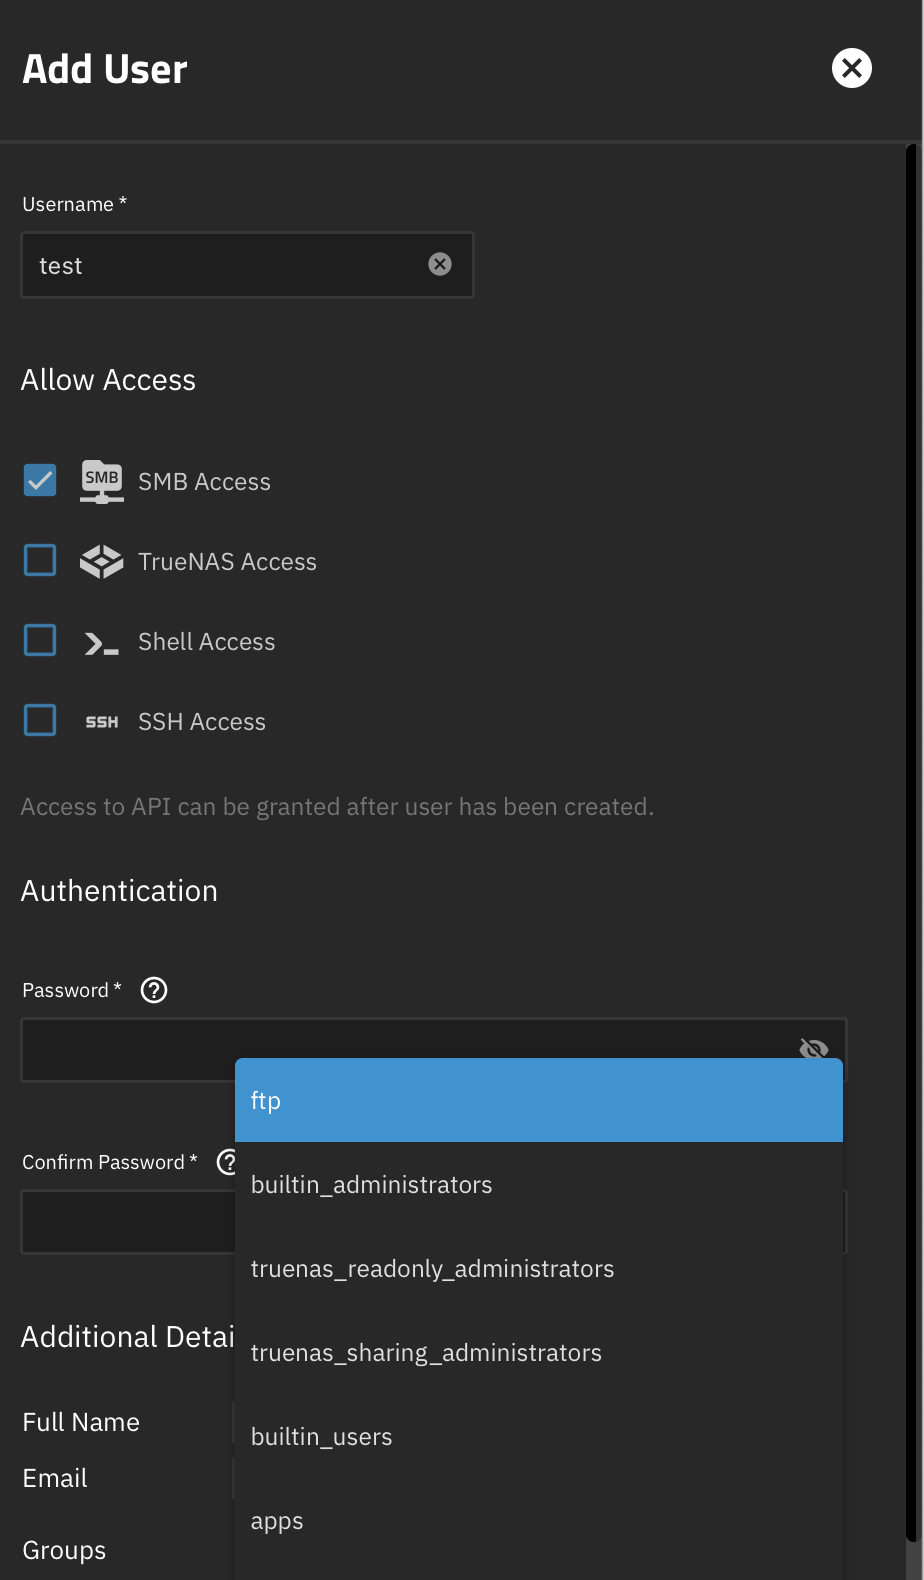Click the Shell prompt icon
The image size is (924, 1580).
(101, 643)
